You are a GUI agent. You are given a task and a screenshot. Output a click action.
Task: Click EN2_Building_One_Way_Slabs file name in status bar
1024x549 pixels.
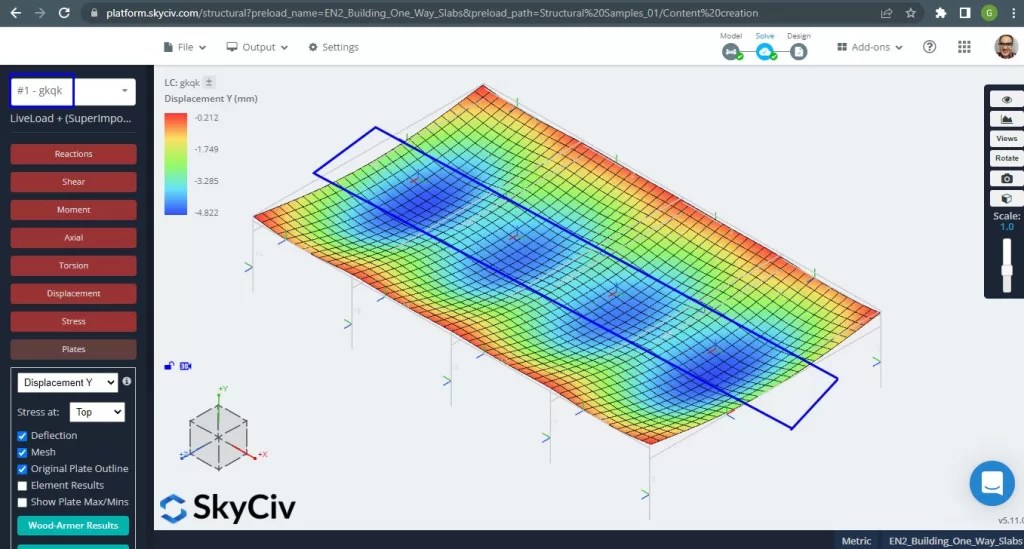point(955,541)
